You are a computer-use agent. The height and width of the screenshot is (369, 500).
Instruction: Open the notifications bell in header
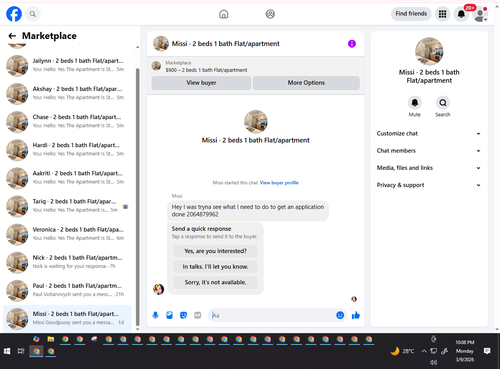461,14
